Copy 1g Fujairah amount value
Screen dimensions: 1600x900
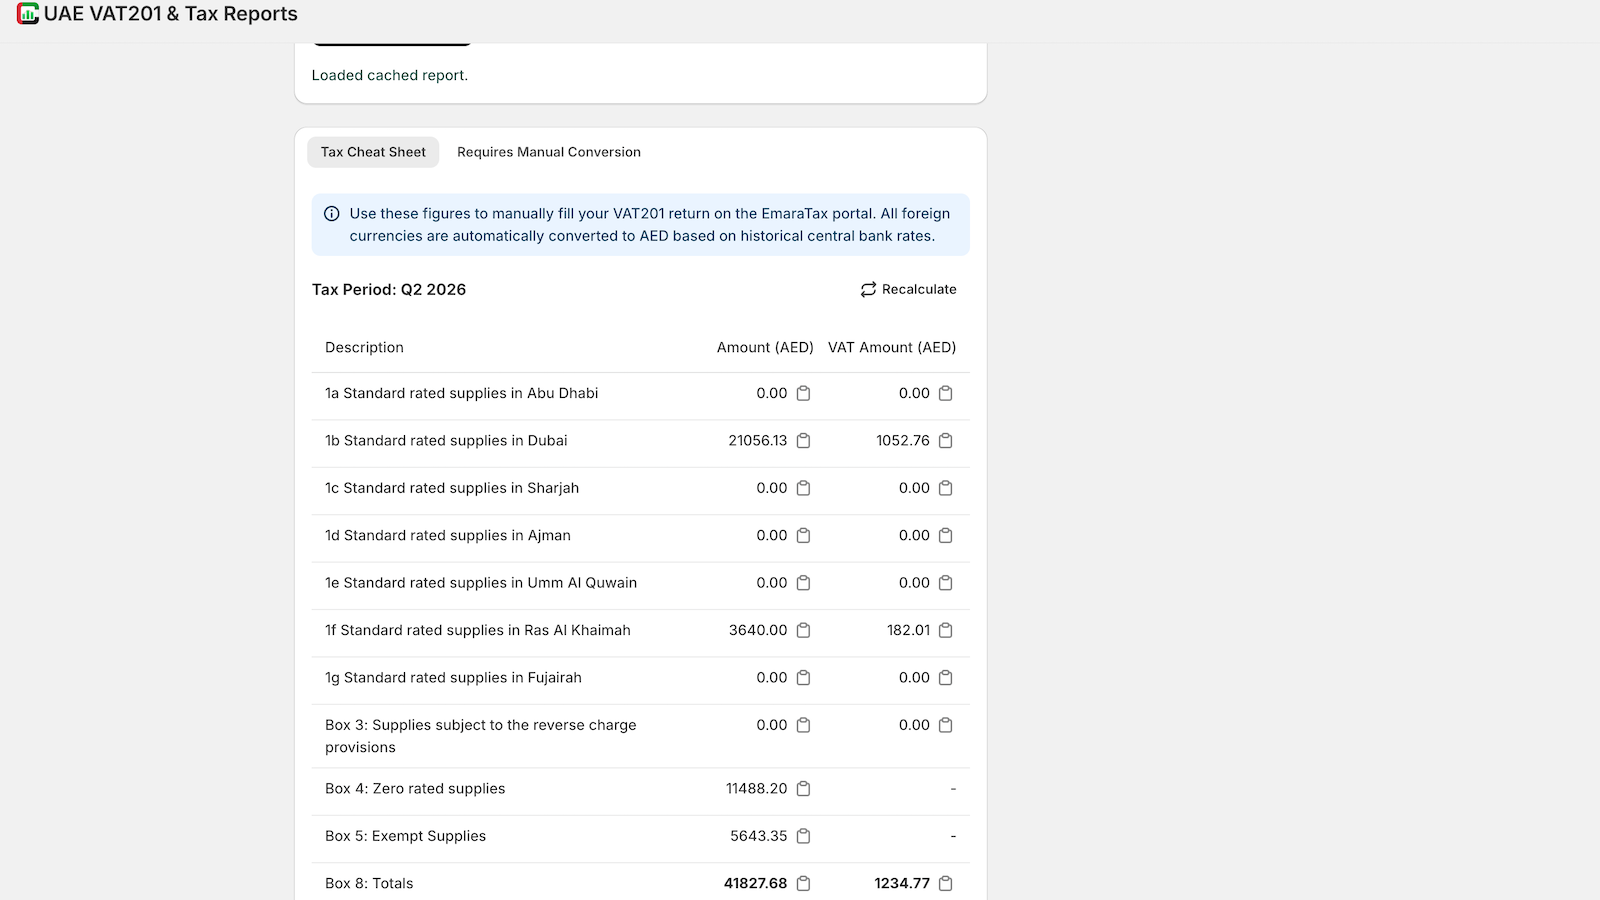click(803, 678)
